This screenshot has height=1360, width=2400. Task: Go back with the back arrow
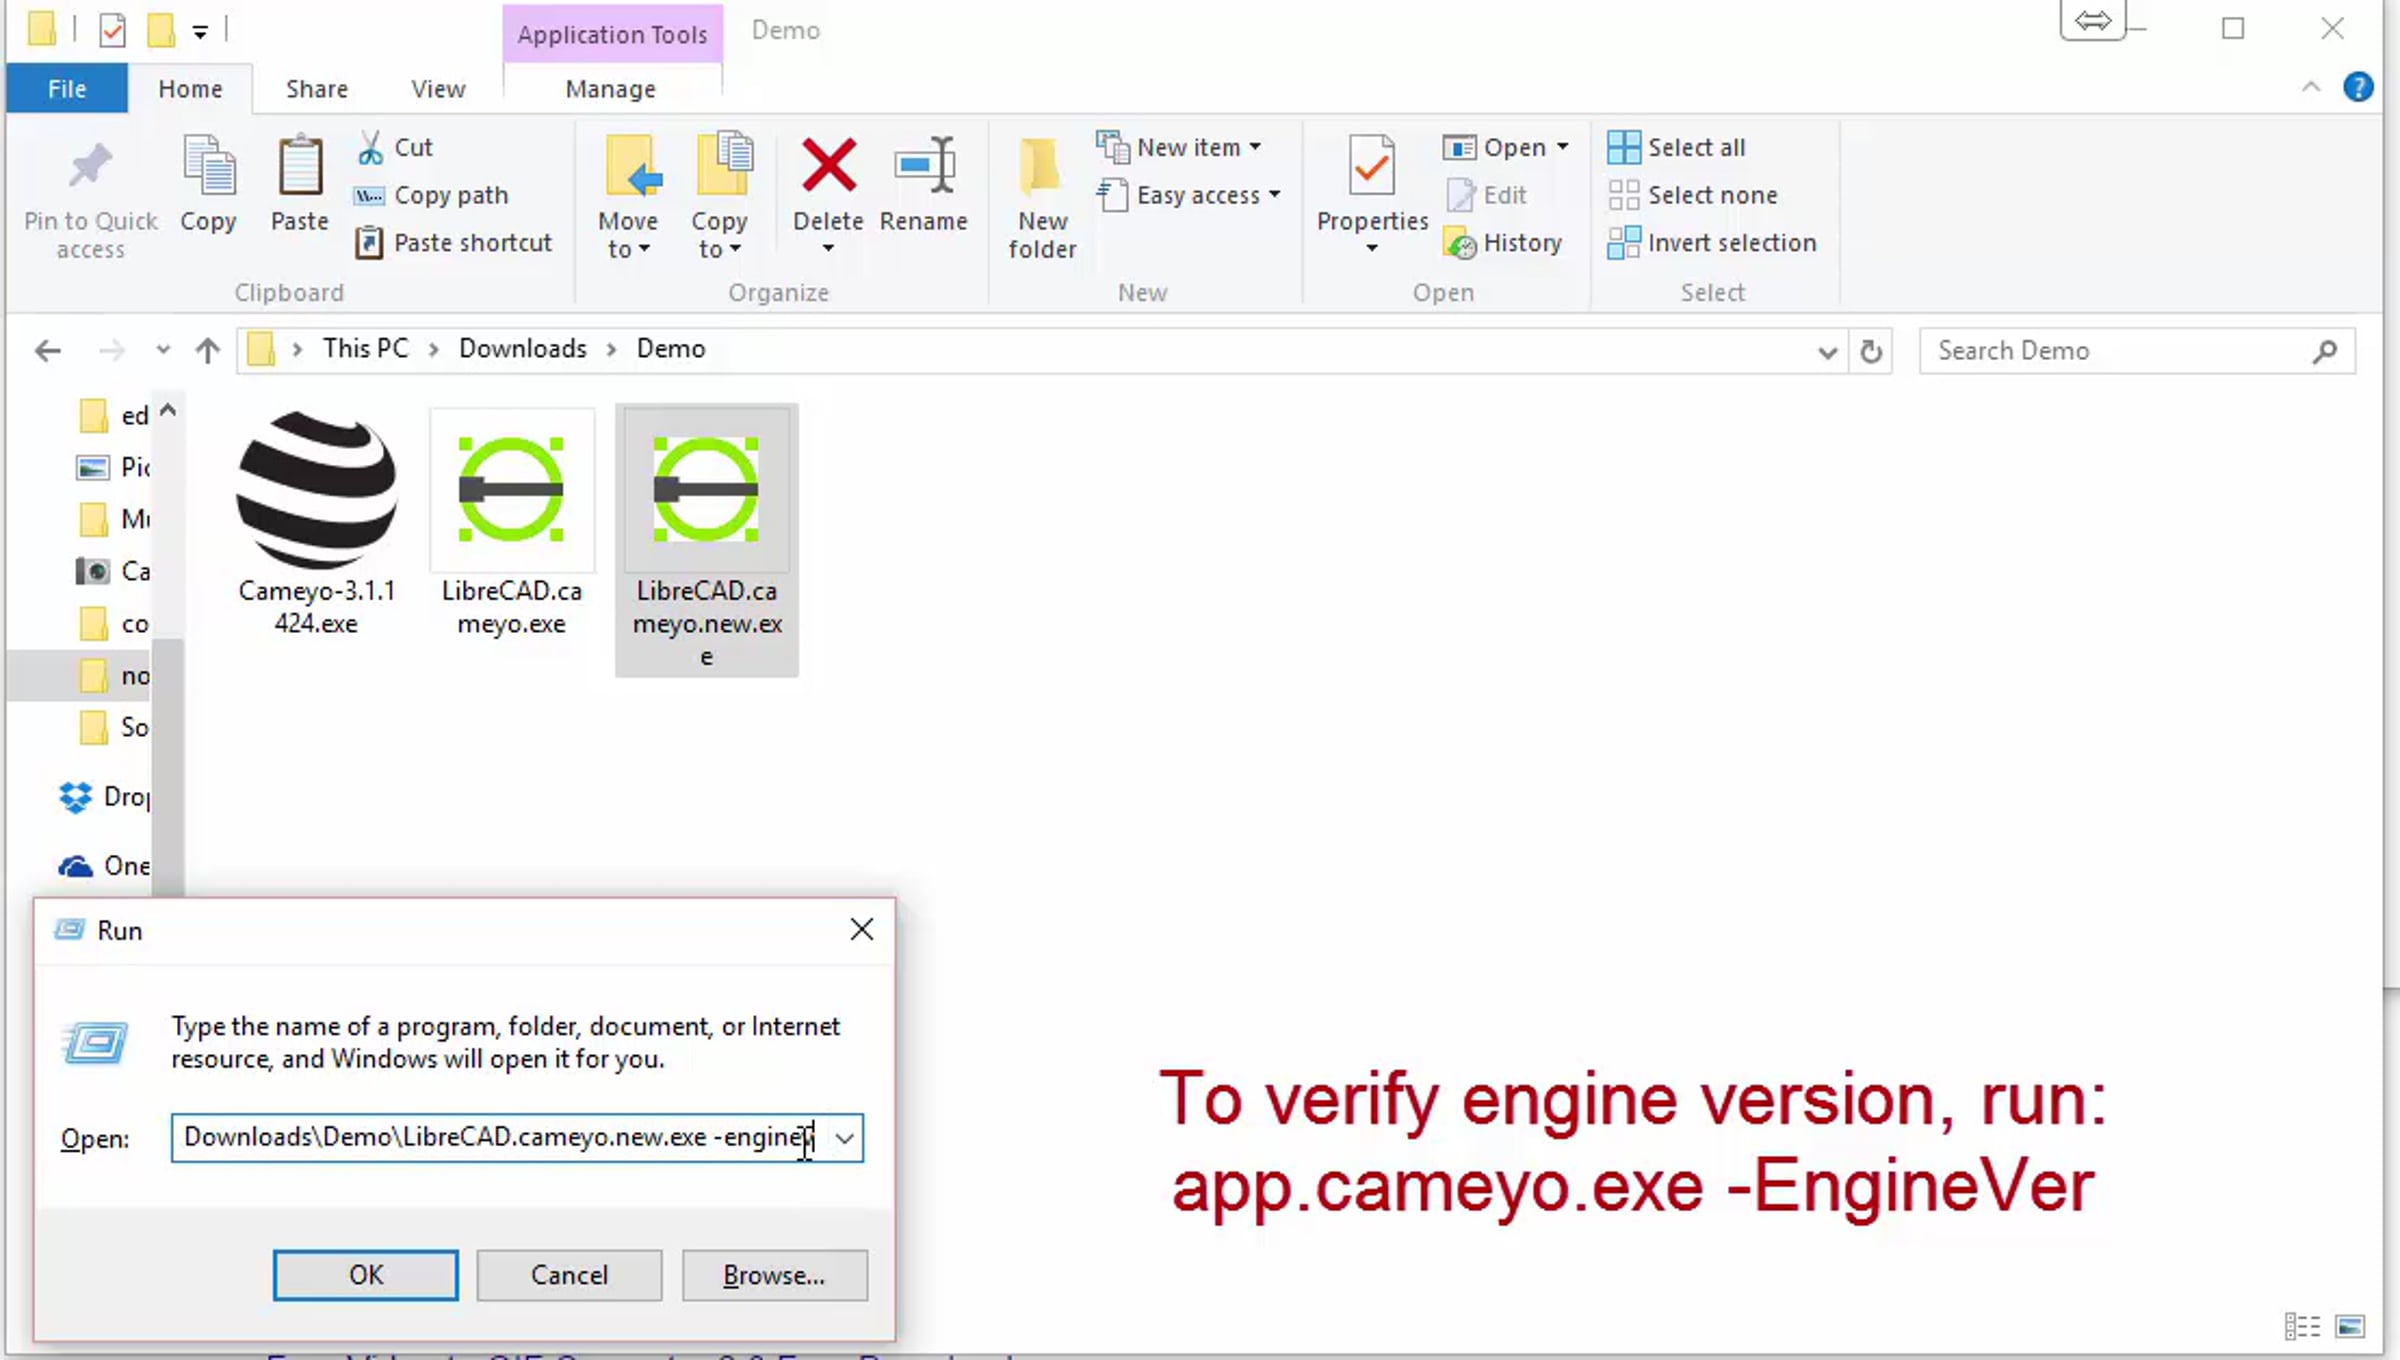coord(47,350)
